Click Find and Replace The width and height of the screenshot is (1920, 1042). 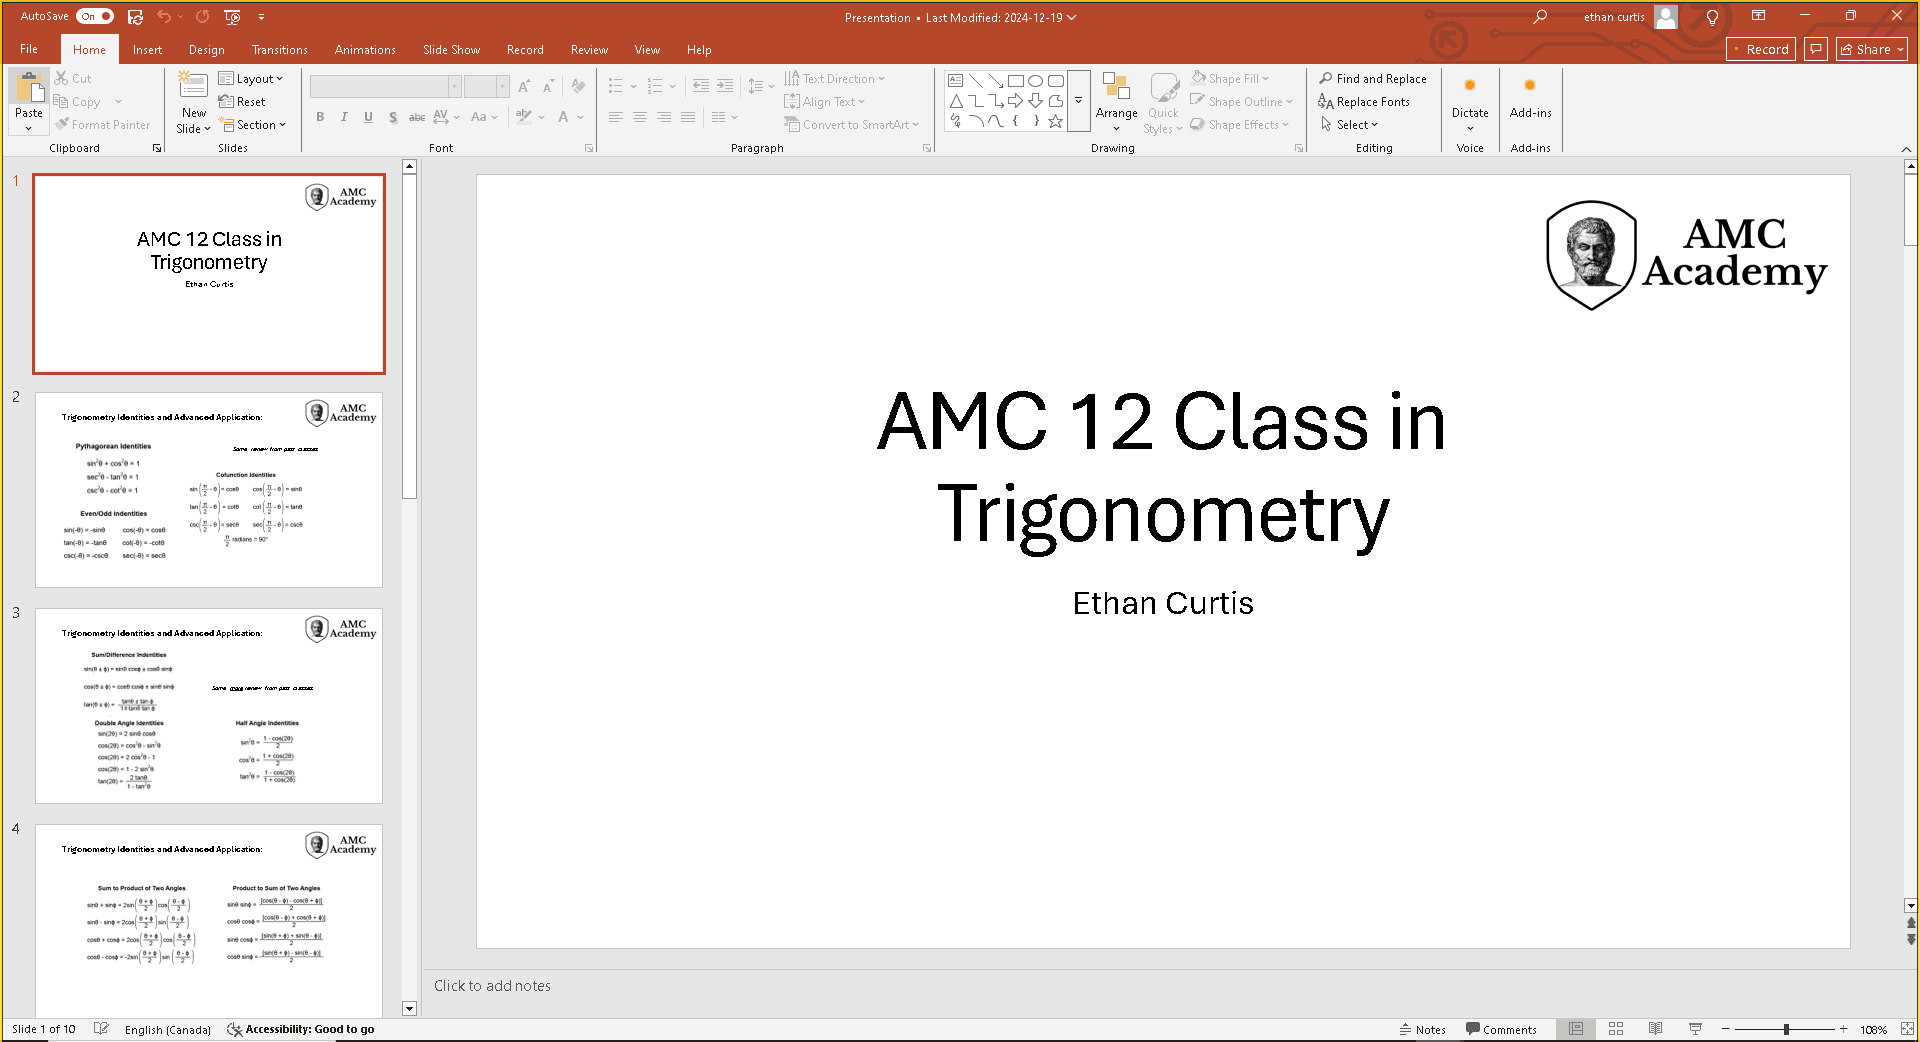1372,79
